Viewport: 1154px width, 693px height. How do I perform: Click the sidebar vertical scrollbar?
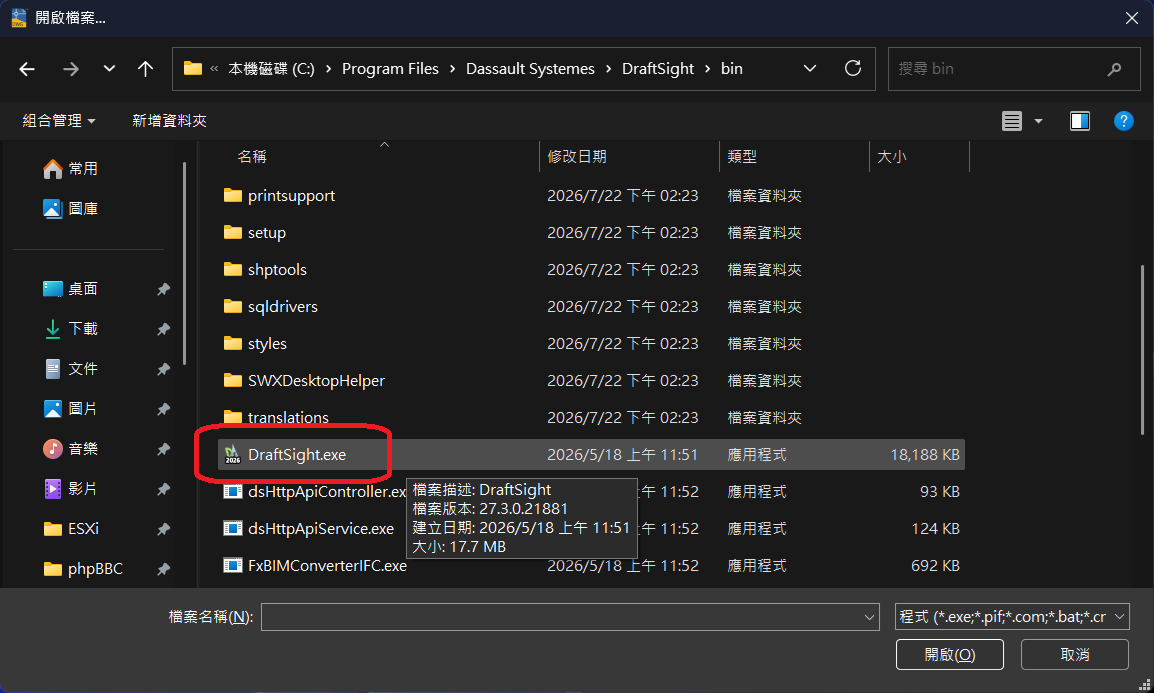tap(184, 263)
